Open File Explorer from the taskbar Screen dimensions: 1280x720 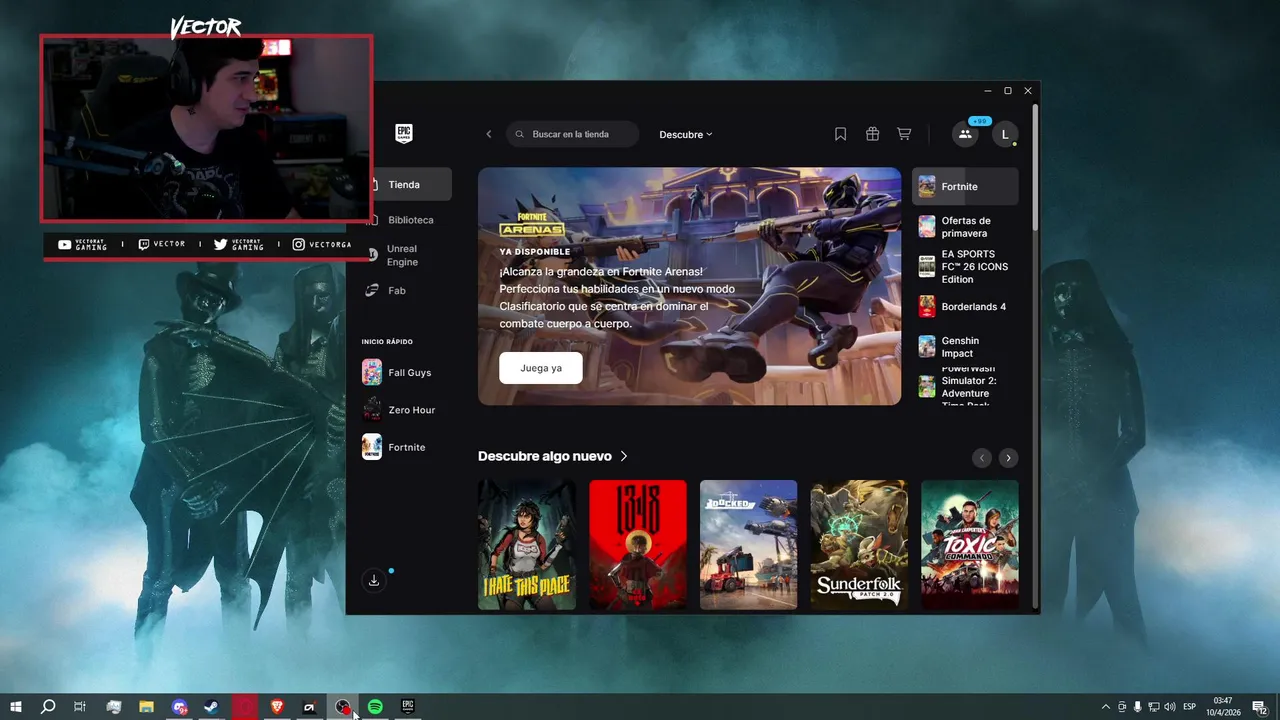(x=146, y=707)
